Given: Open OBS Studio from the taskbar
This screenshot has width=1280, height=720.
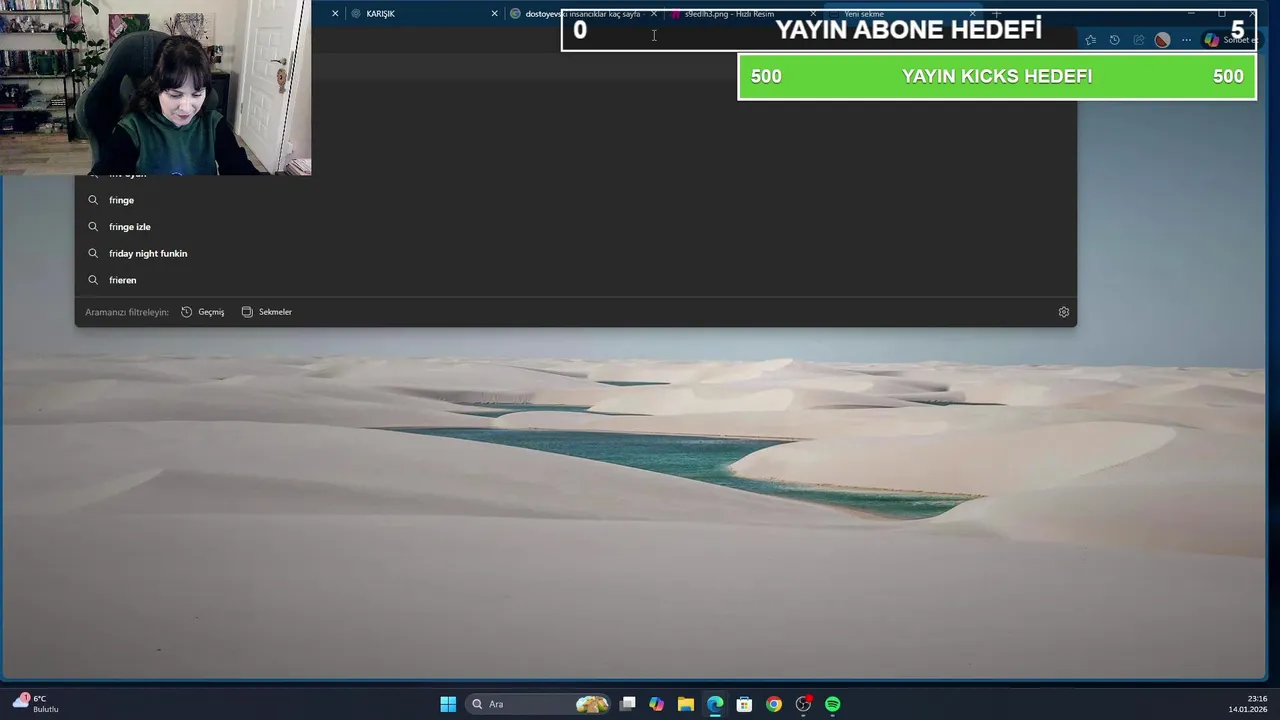Looking at the screenshot, I should pyautogui.click(x=803, y=704).
